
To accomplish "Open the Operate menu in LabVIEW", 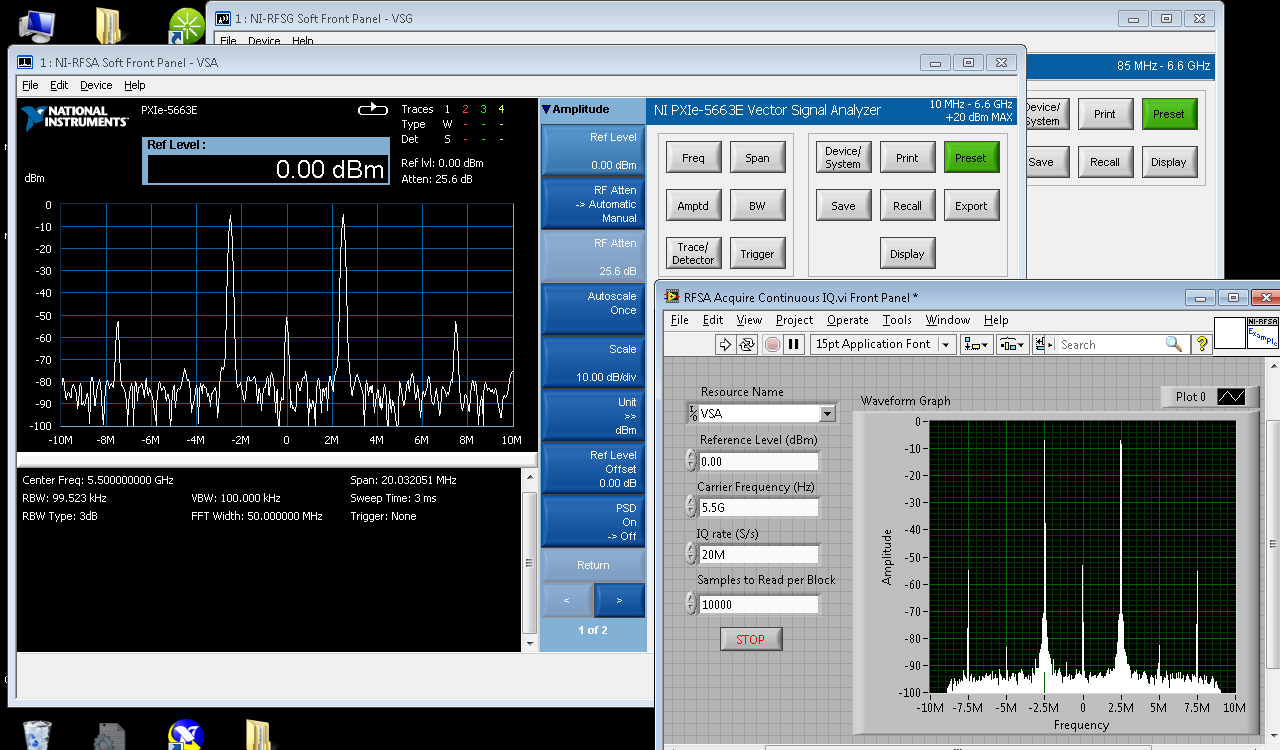I will pyautogui.click(x=847, y=320).
